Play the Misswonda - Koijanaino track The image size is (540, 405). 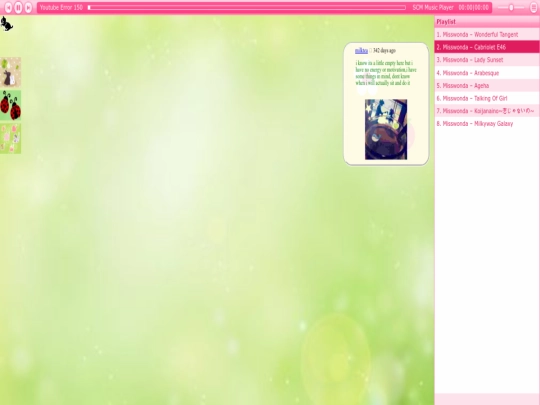tap(487, 111)
